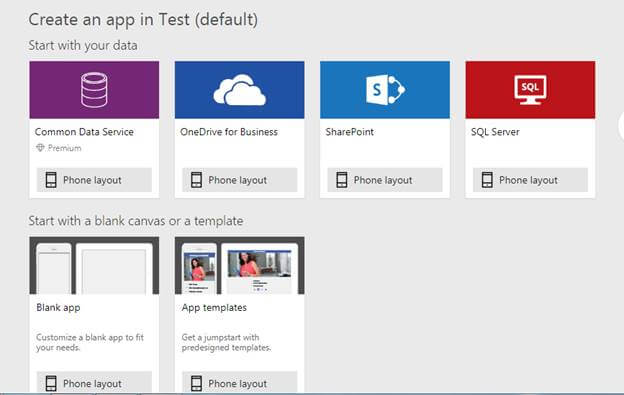Click the SharePoint card title
The width and height of the screenshot is (624, 395).
pyautogui.click(x=349, y=132)
